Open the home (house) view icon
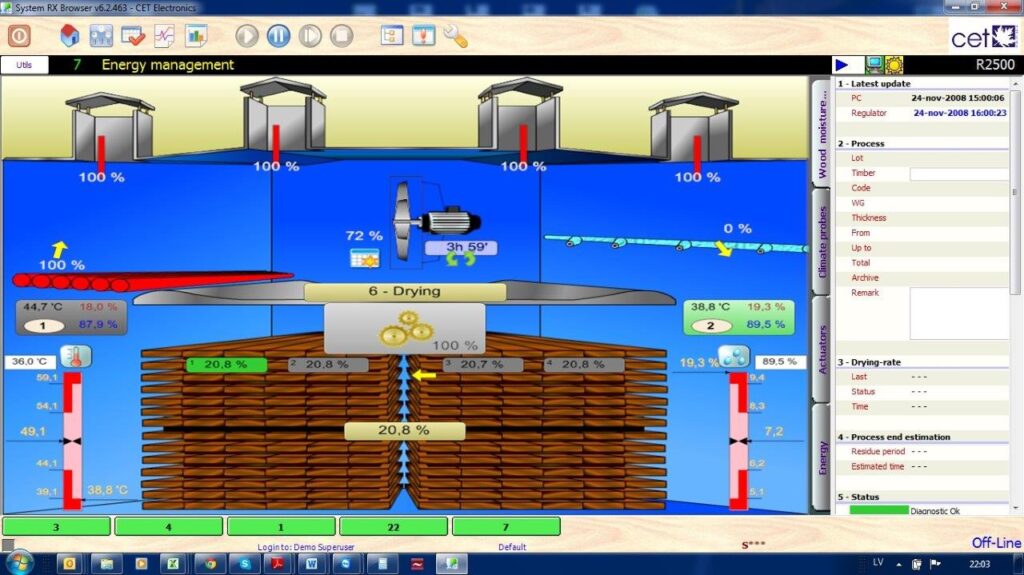Viewport: 1024px width, 575px height. 70,35
